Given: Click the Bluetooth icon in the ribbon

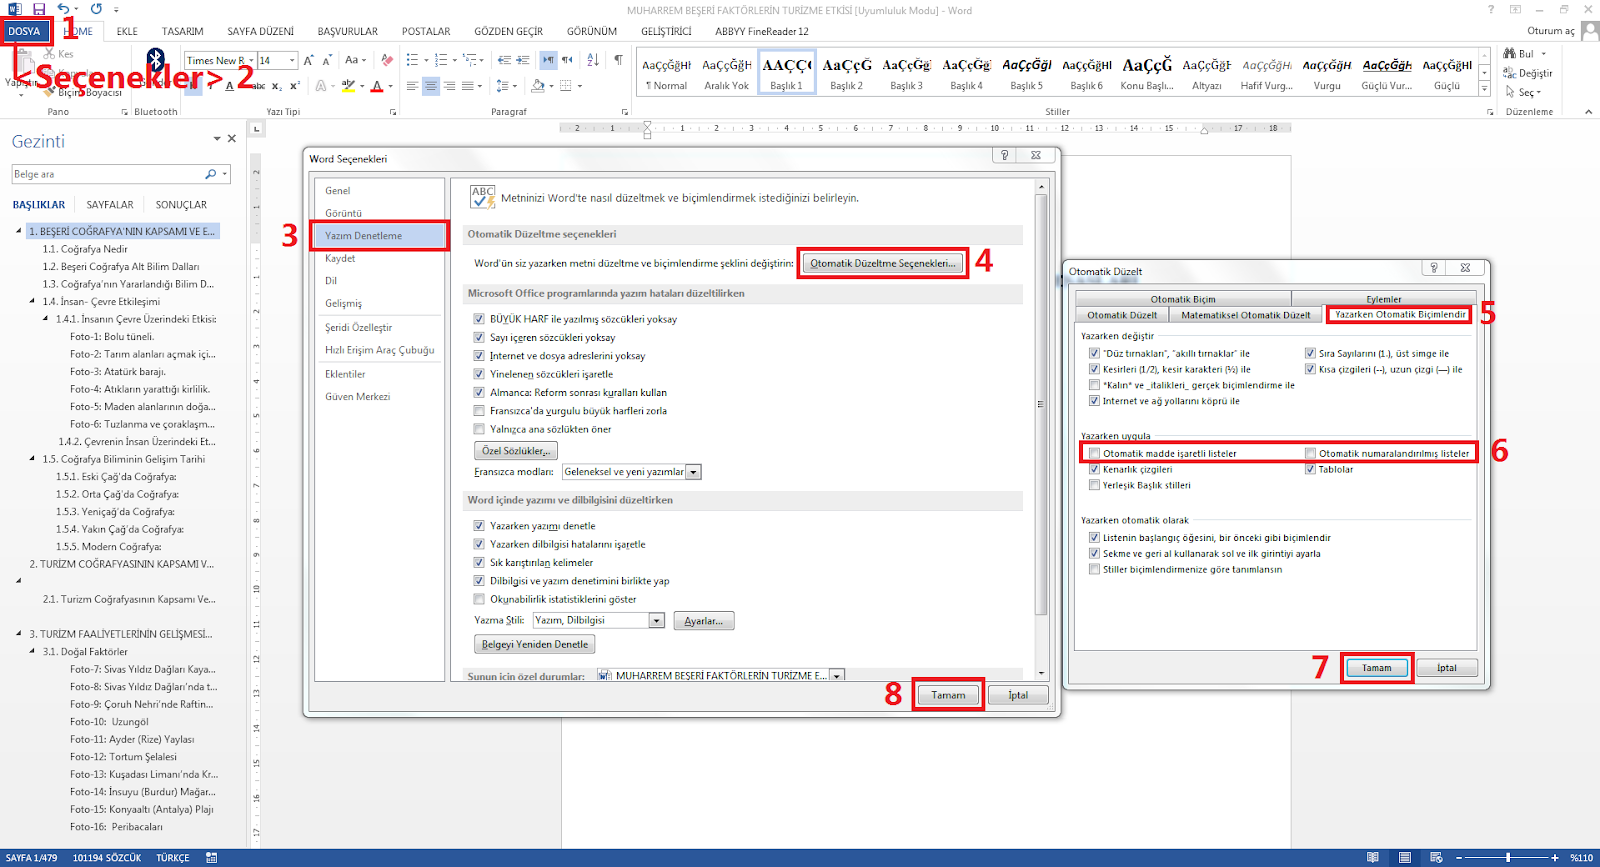Looking at the screenshot, I should 156,58.
